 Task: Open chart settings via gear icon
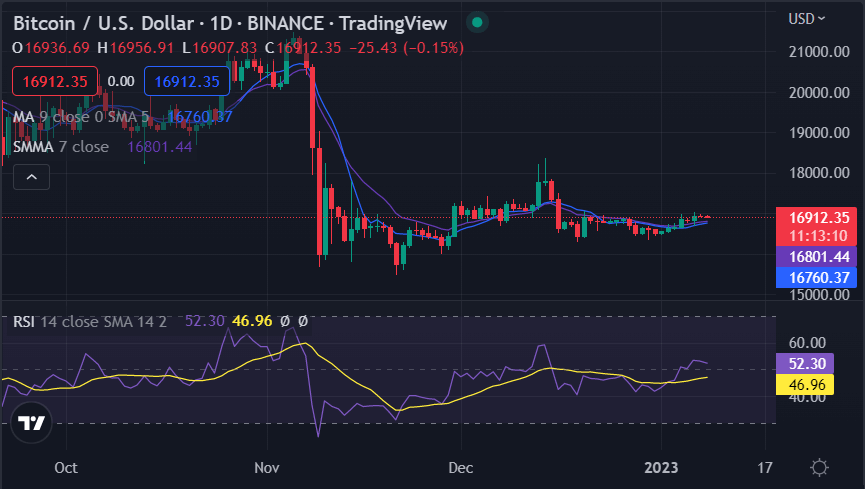coord(819,467)
